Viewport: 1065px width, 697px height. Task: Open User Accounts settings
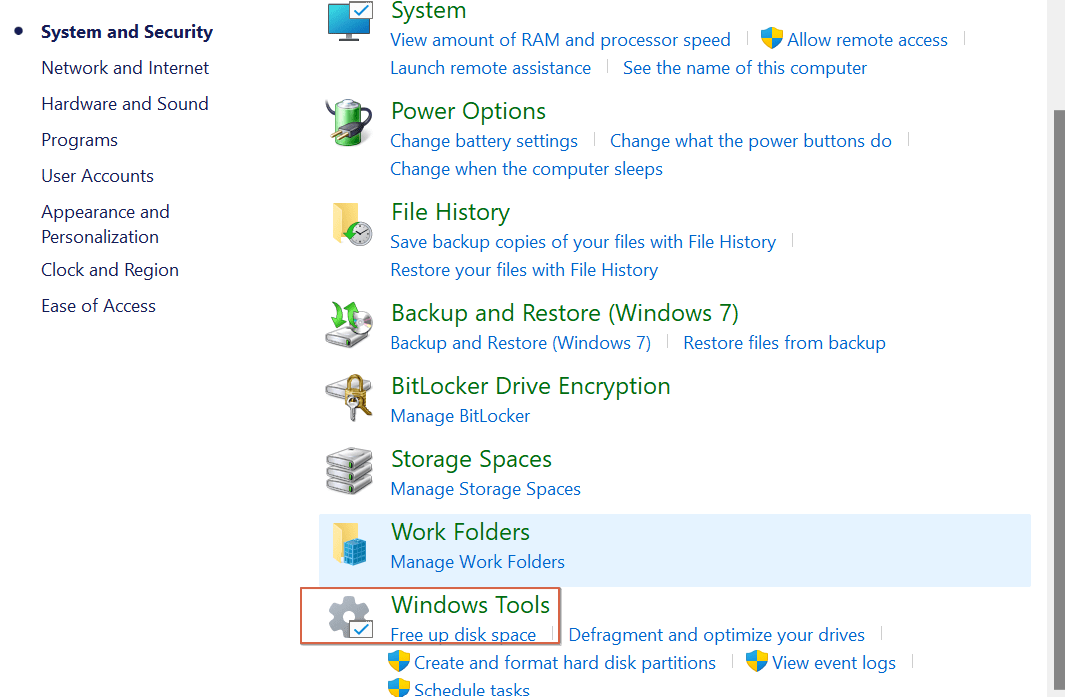point(97,175)
